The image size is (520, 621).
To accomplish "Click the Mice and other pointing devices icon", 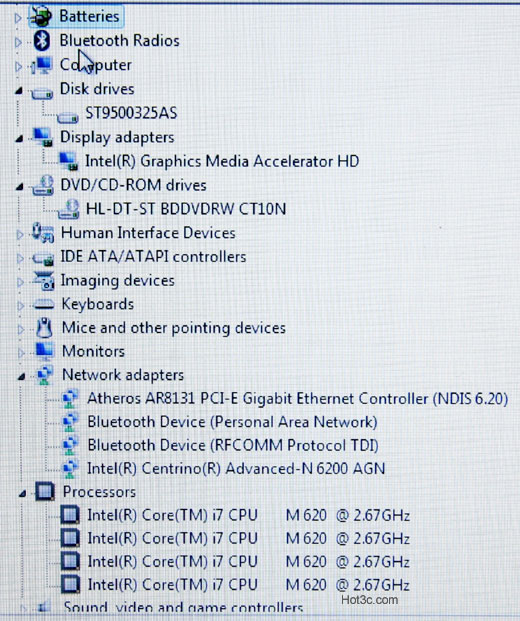I will pyautogui.click(x=44, y=328).
